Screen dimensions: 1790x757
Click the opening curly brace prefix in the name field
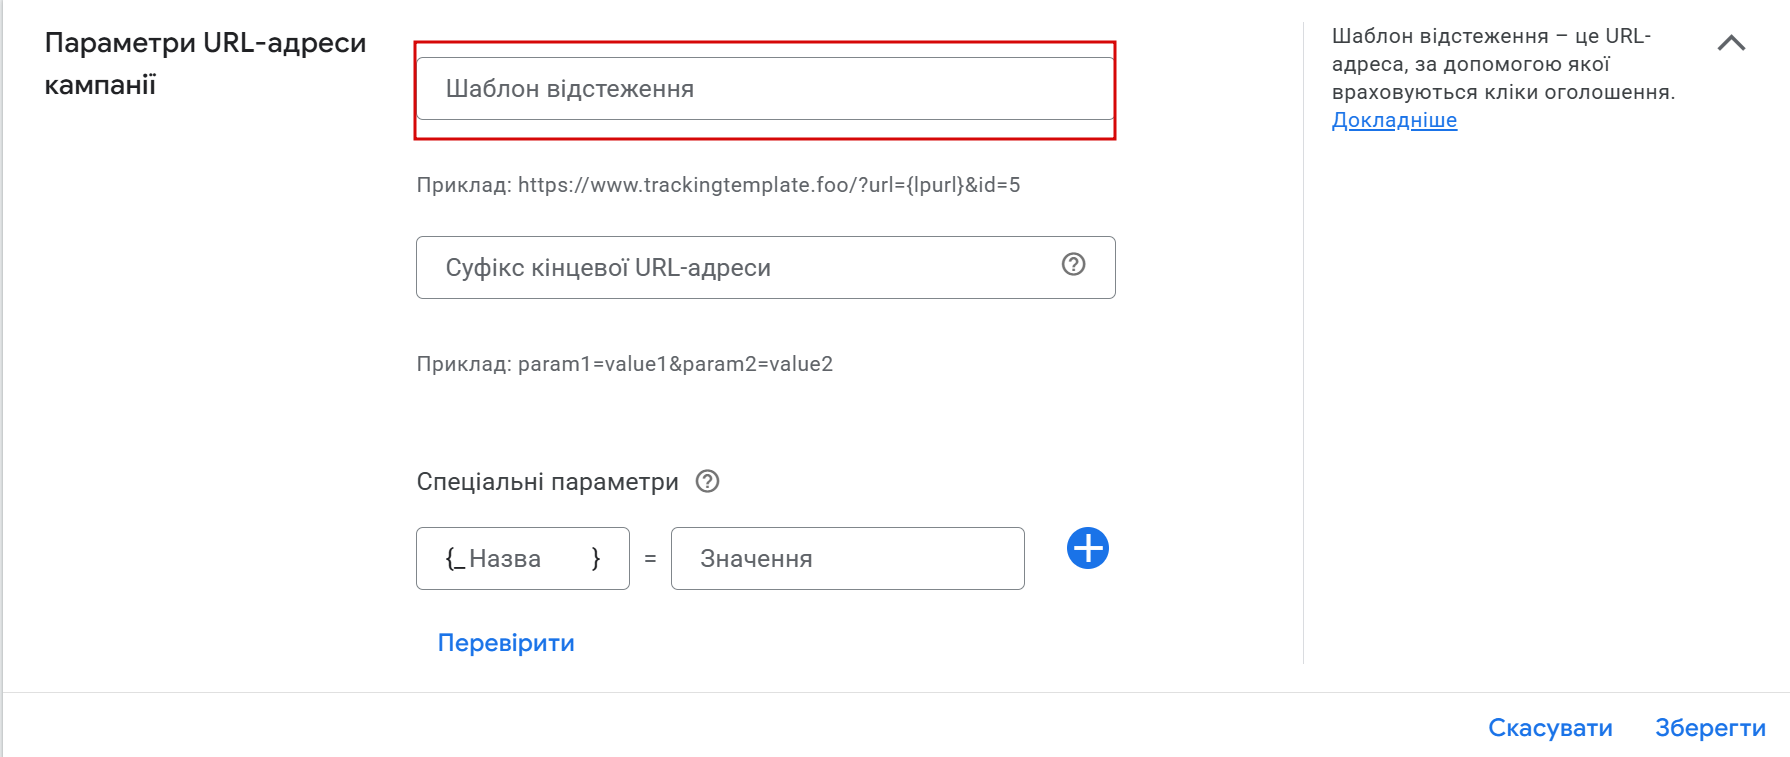pos(454,559)
